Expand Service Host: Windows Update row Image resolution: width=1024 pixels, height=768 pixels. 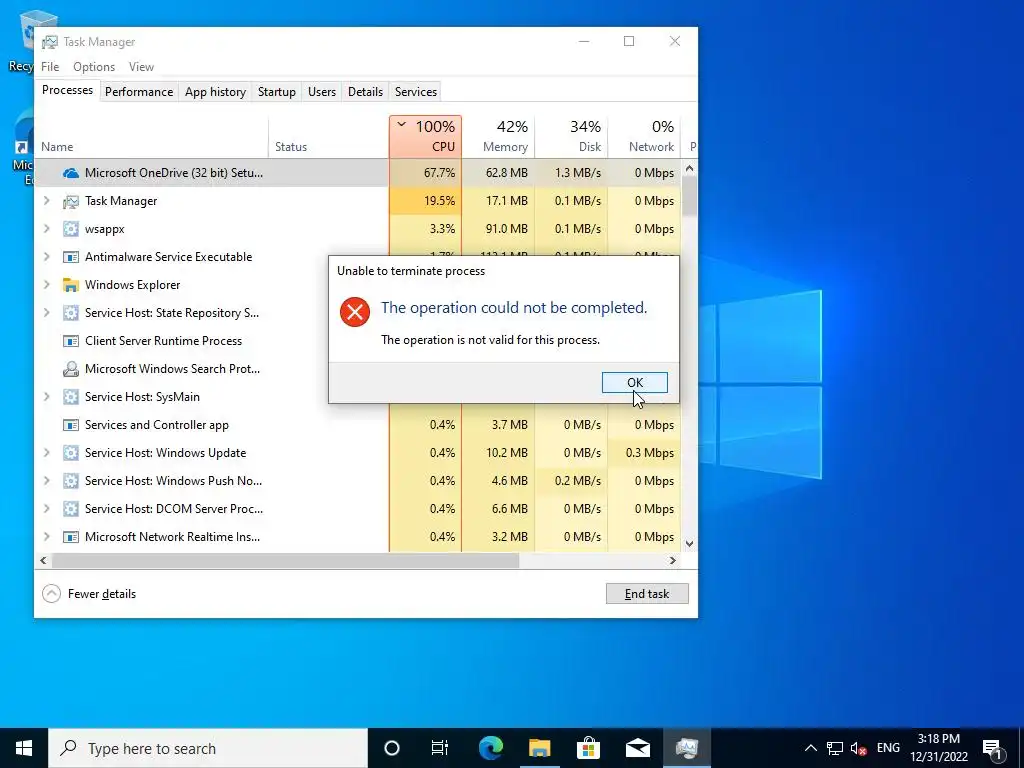(x=46, y=453)
